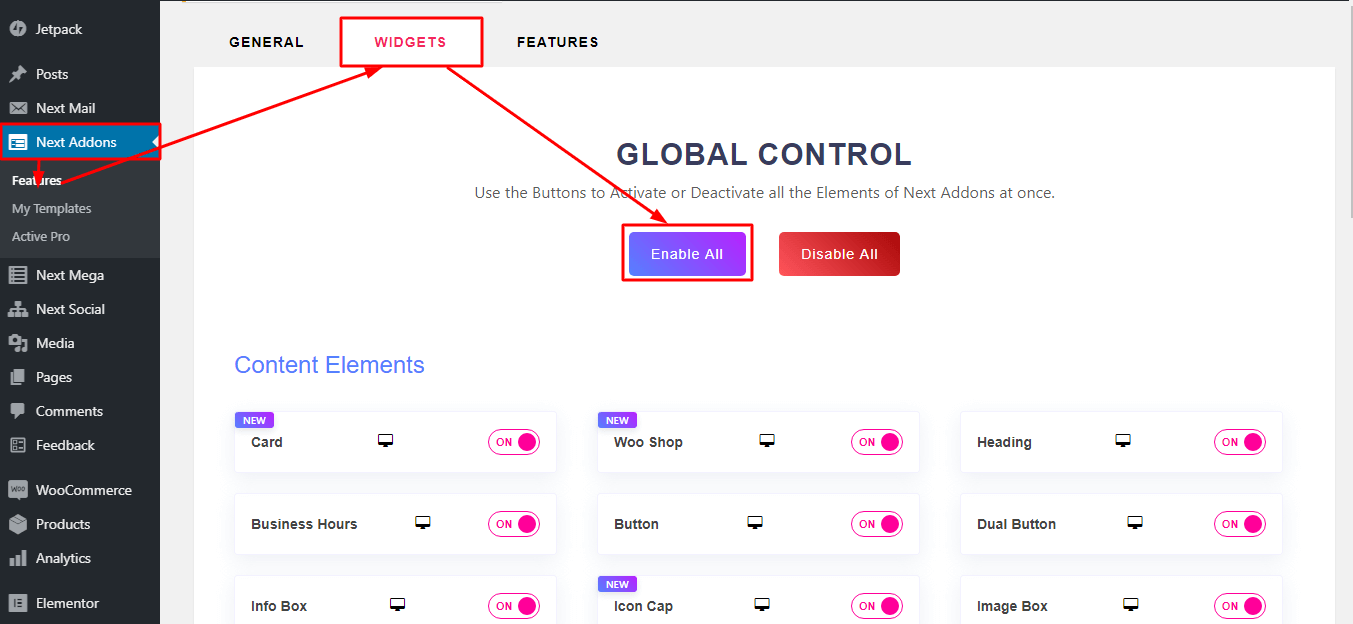Click the Info Box widget name
The width and height of the screenshot is (1353, 624).
coord(279,606)
